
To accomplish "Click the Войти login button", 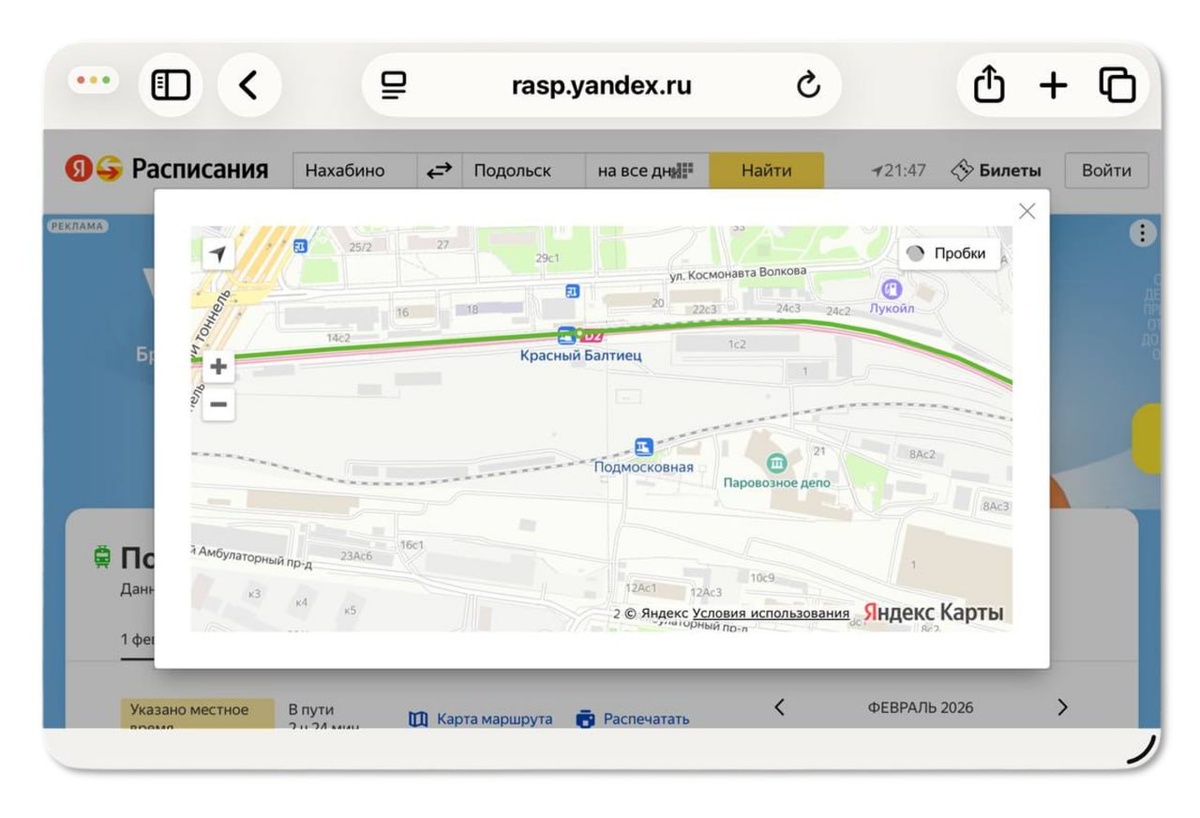I will click(x=1106, y=171).
